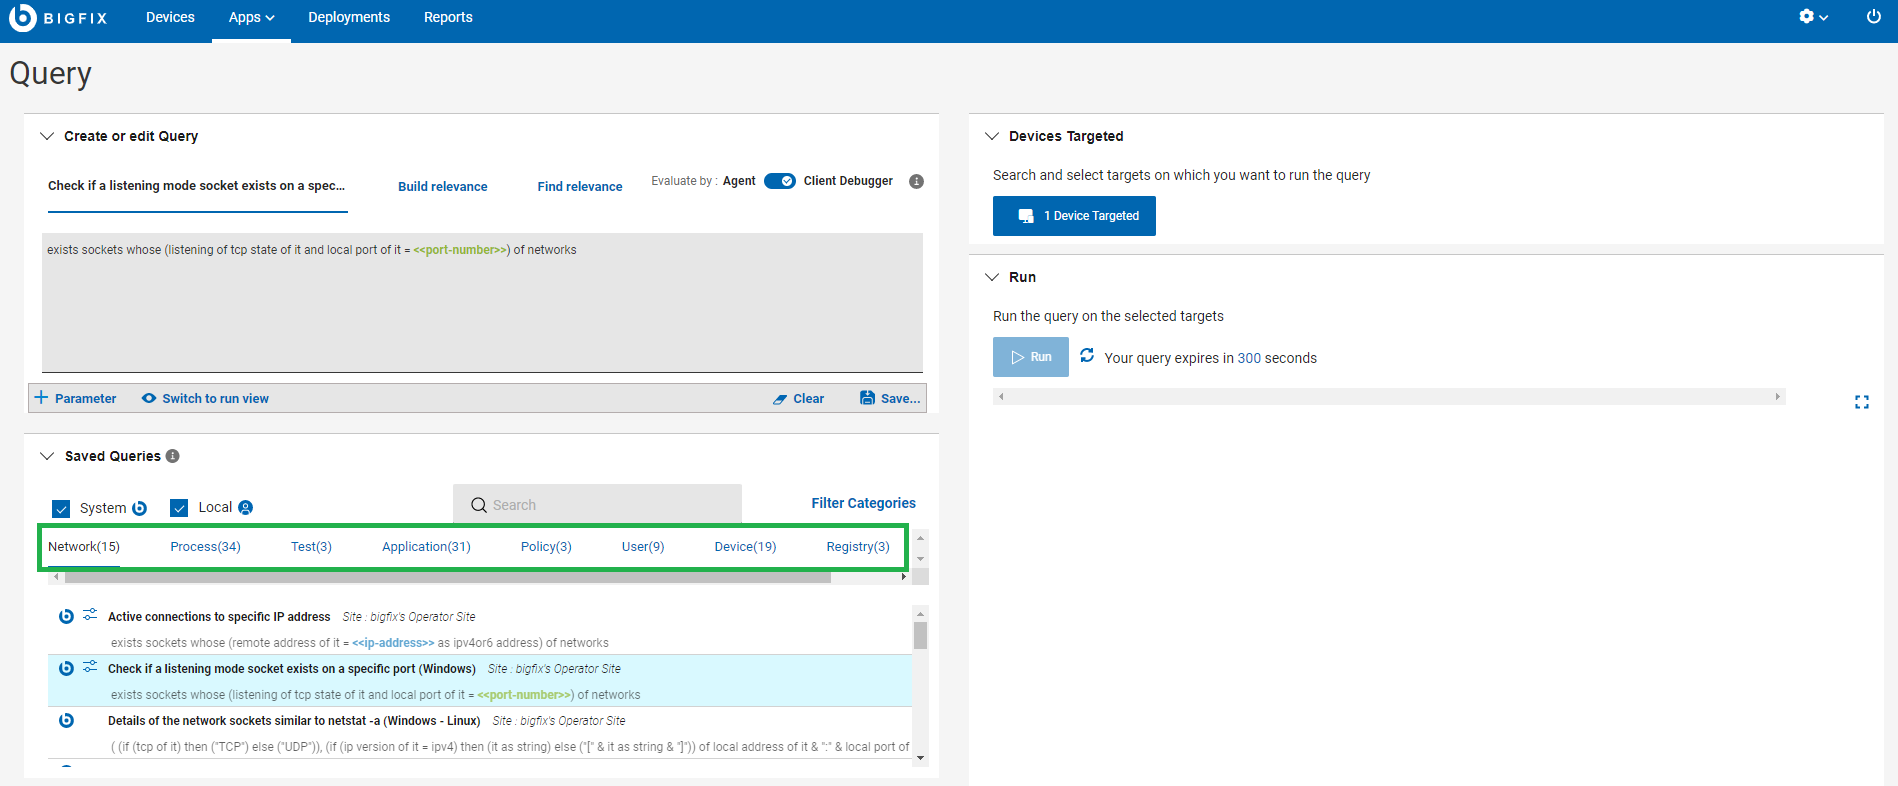Collapse the Devices Targeted section

[x=992, y=136]
